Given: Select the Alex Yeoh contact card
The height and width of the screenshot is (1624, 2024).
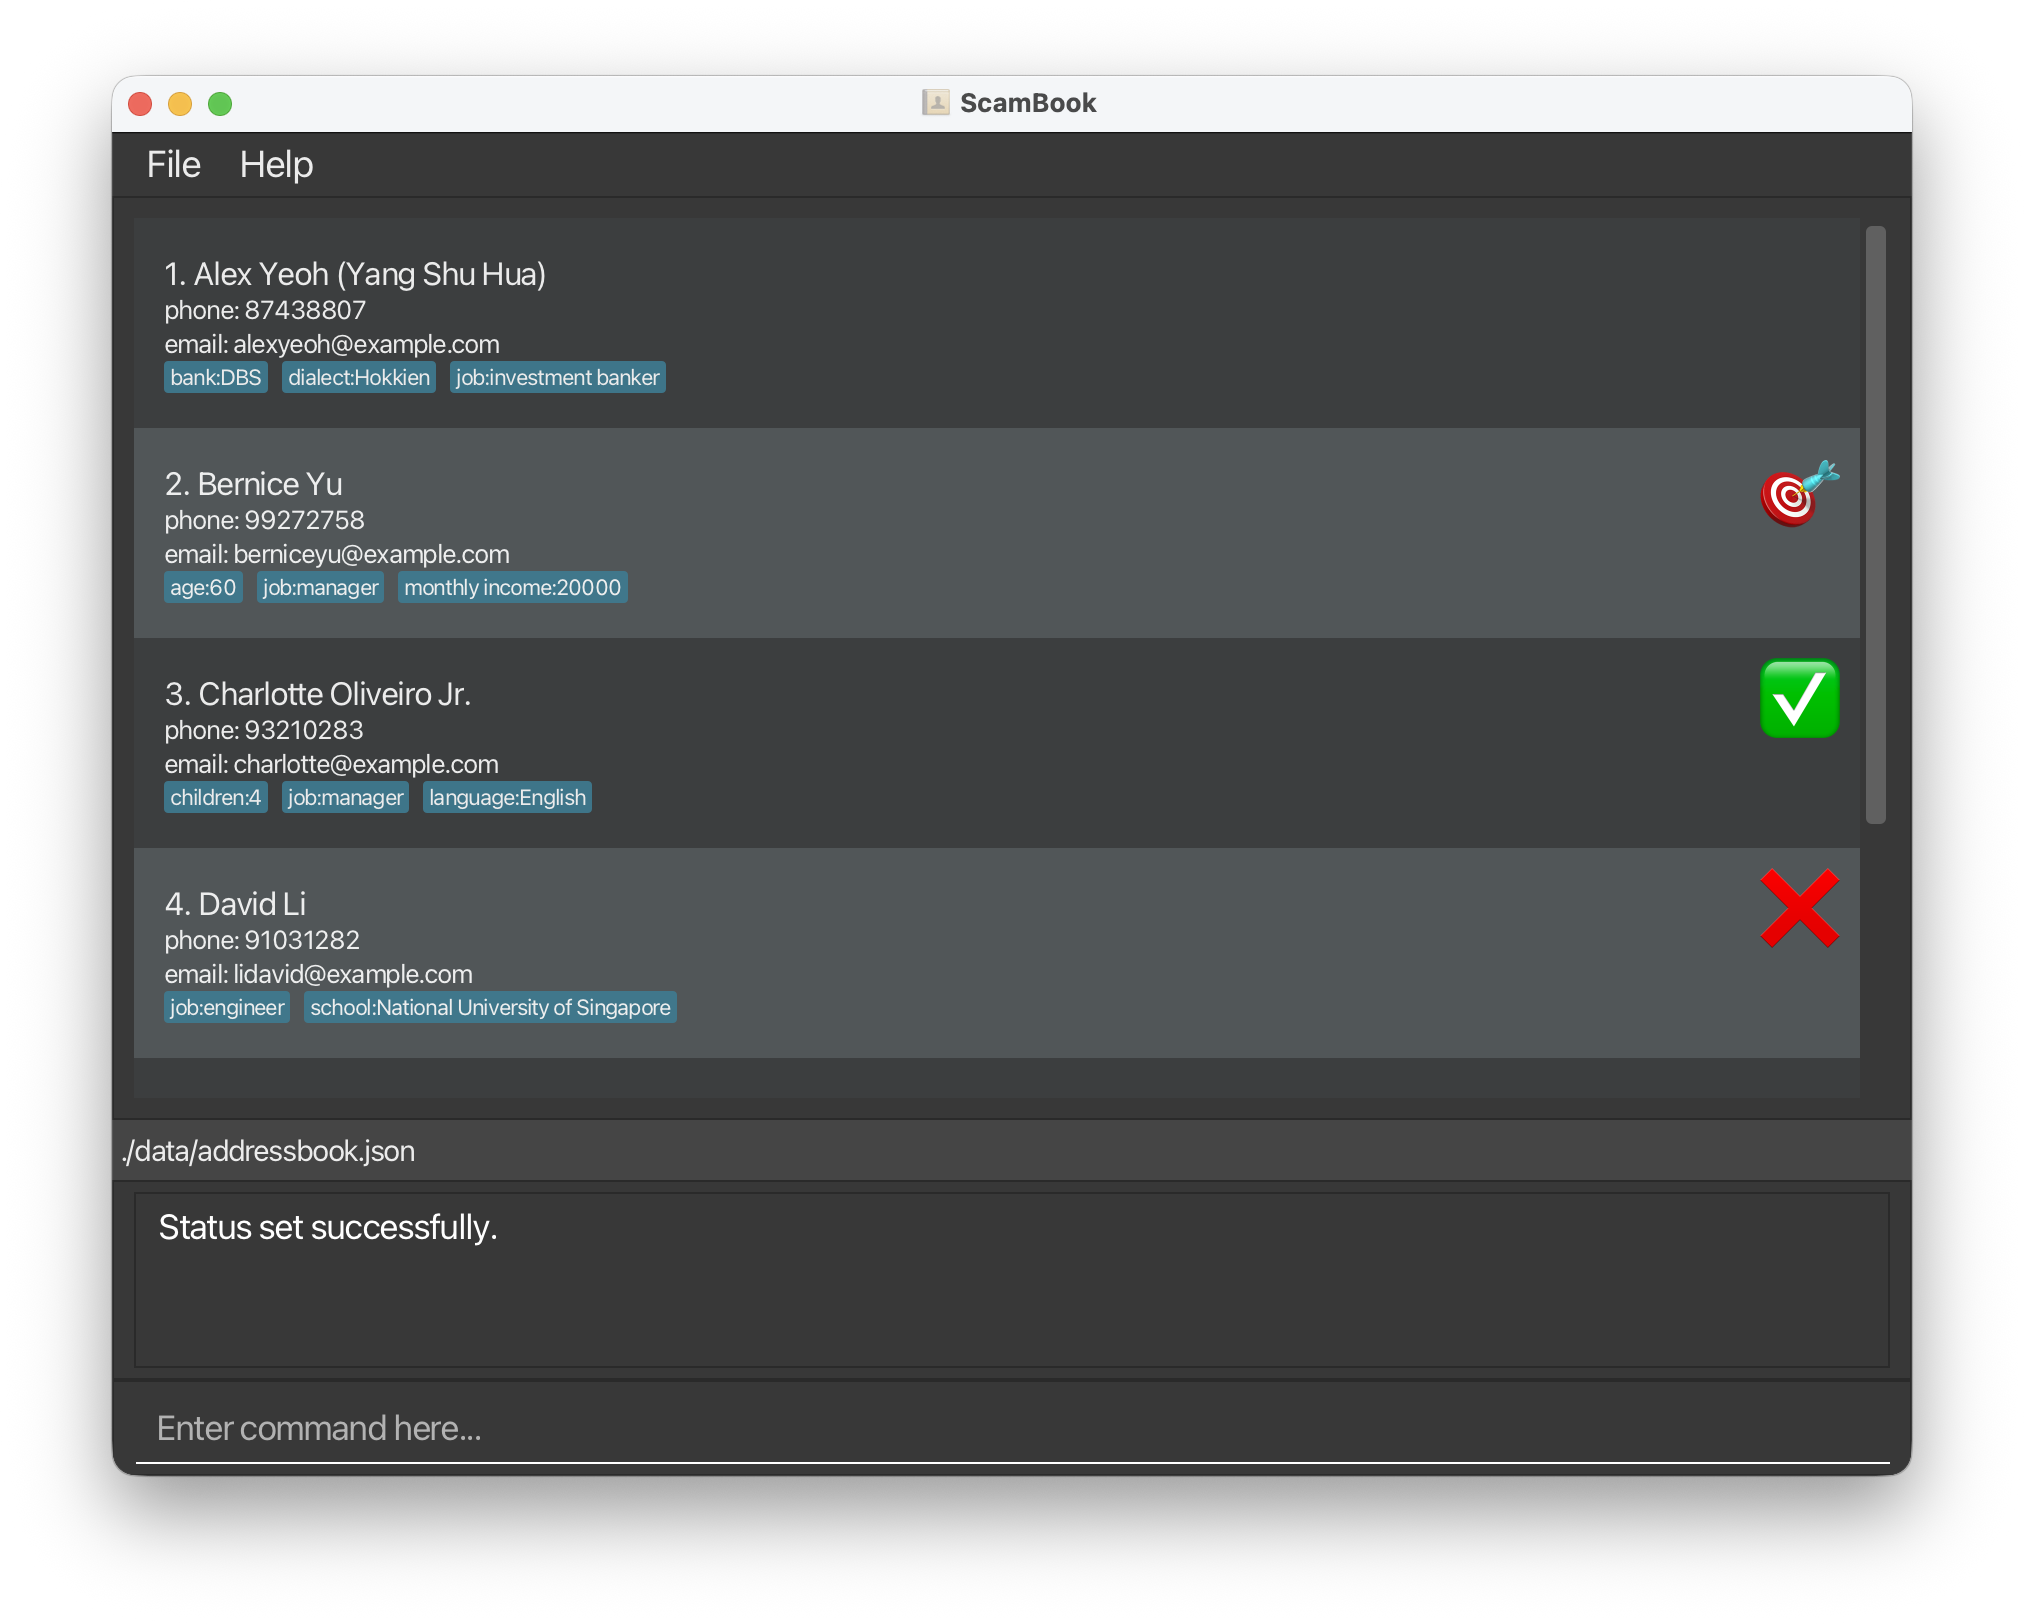Looking at the screenshot, I should [x=996, y=322].
